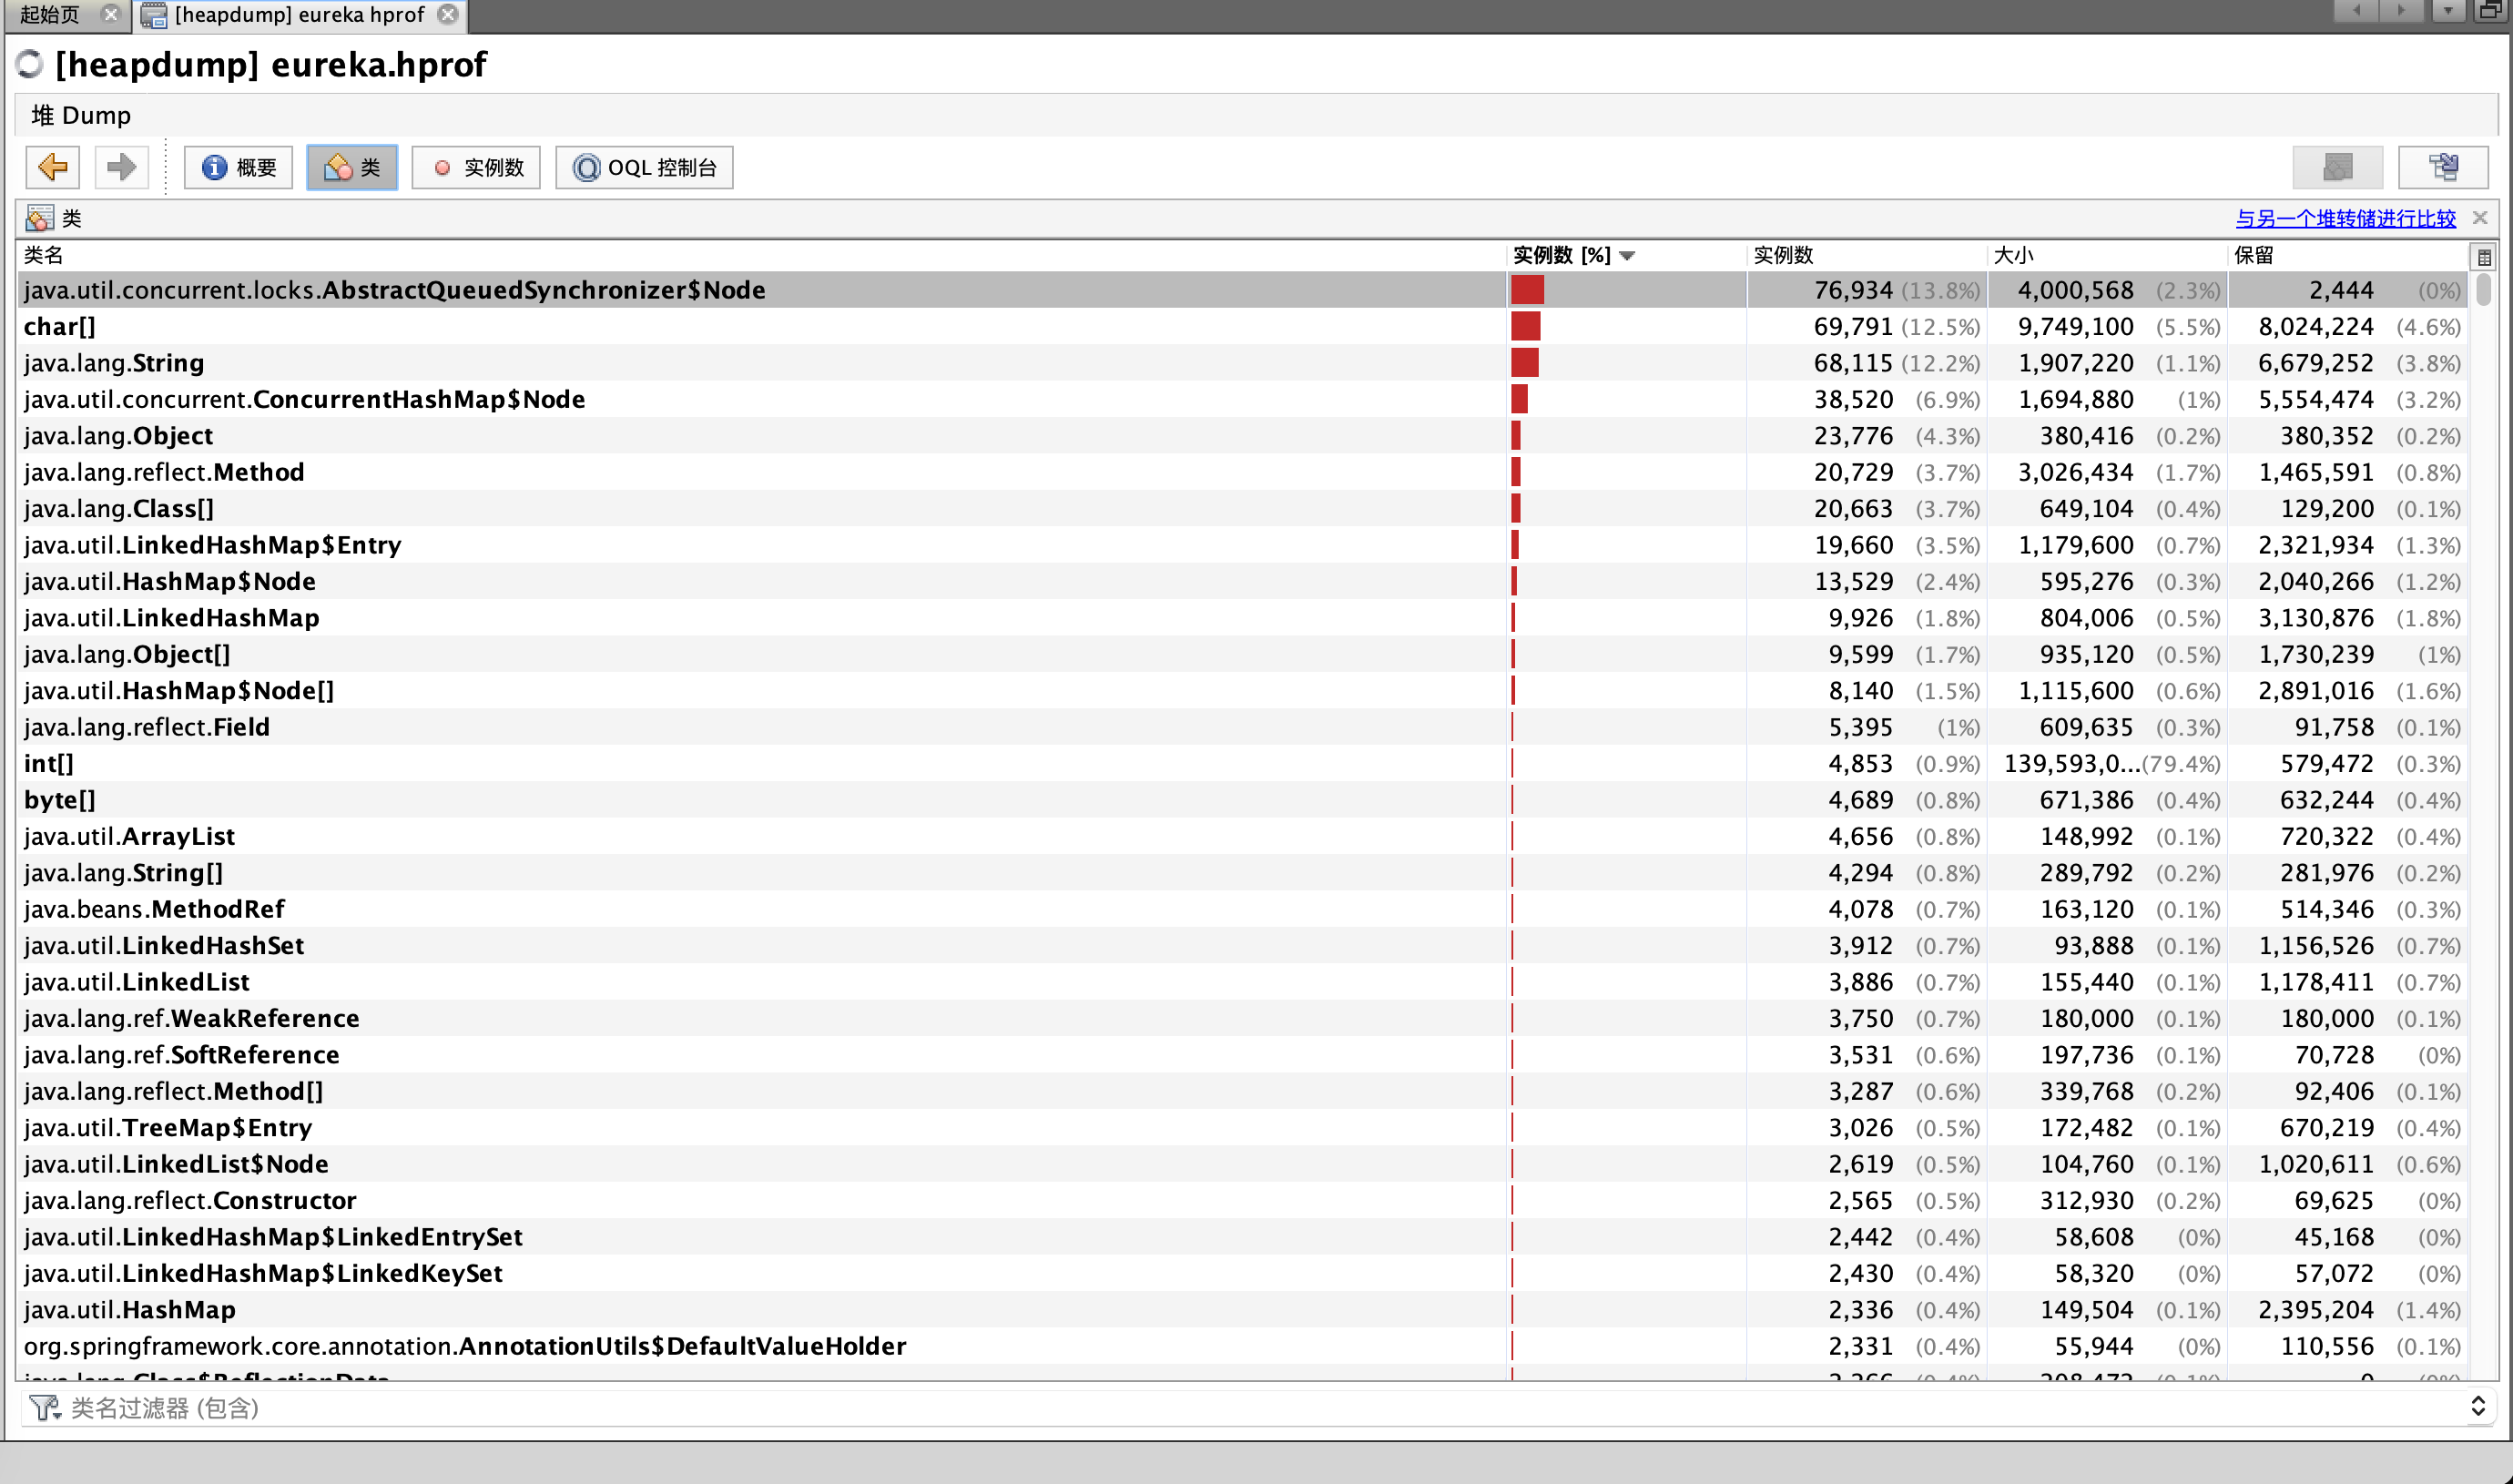Sort by 实例数 count column header

1866,255
